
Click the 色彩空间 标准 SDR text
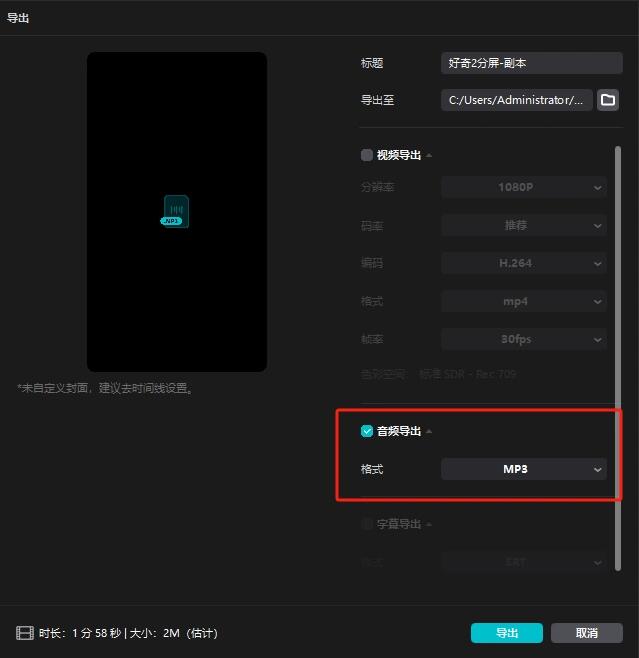(438, 374)
